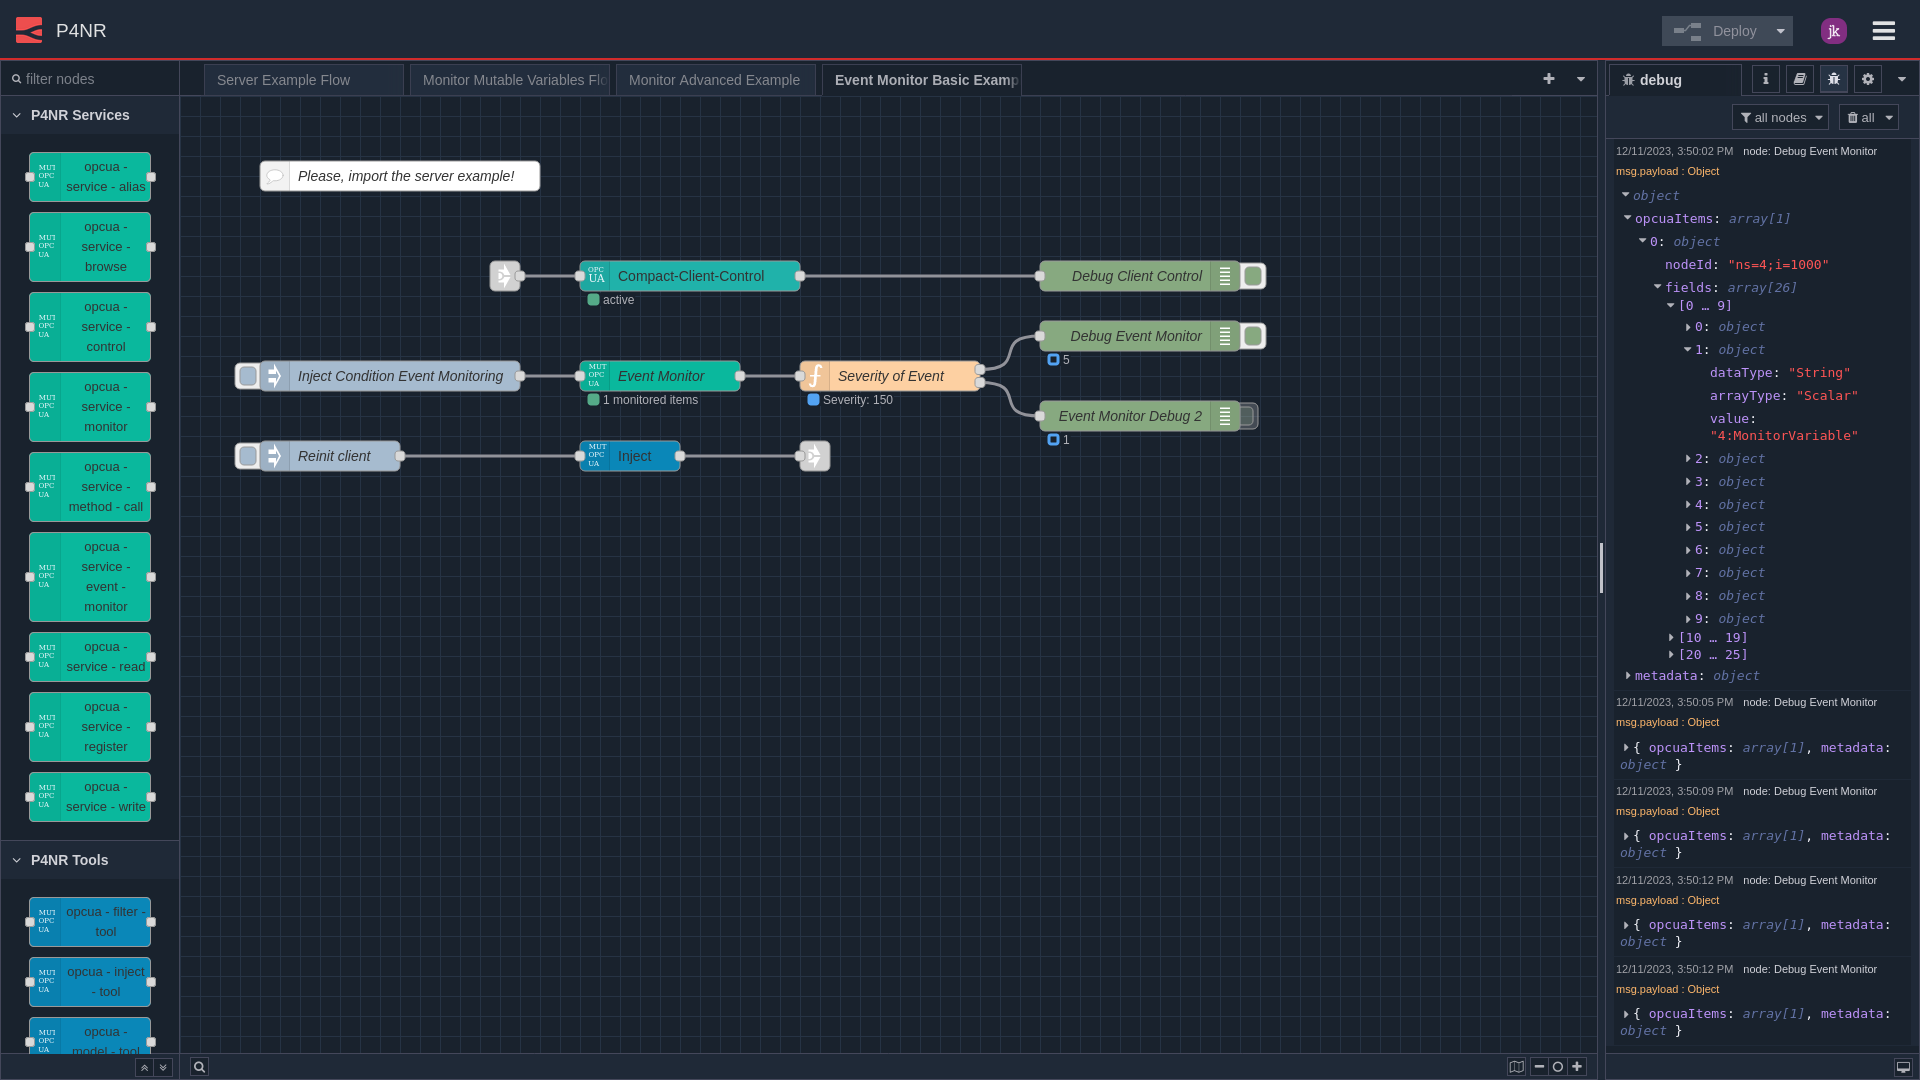
Task: Add a new flow with the plus button
Action: pyautogui.click(x=1548, y=78)
